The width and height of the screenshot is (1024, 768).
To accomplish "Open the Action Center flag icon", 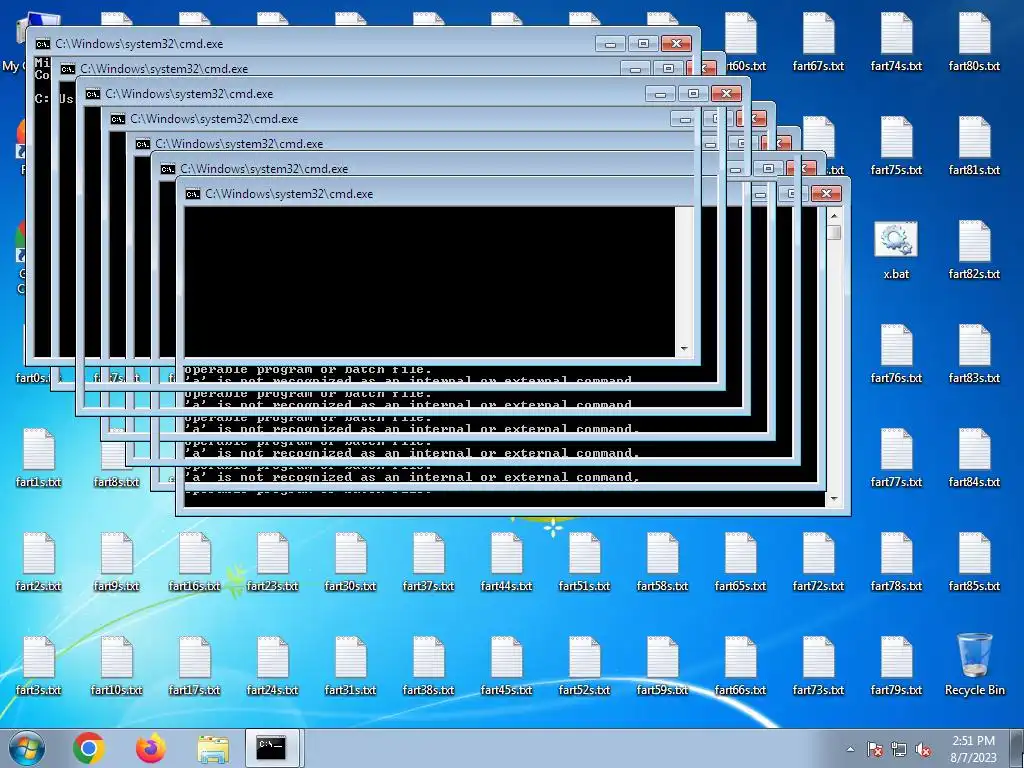I will click(875, 749).
